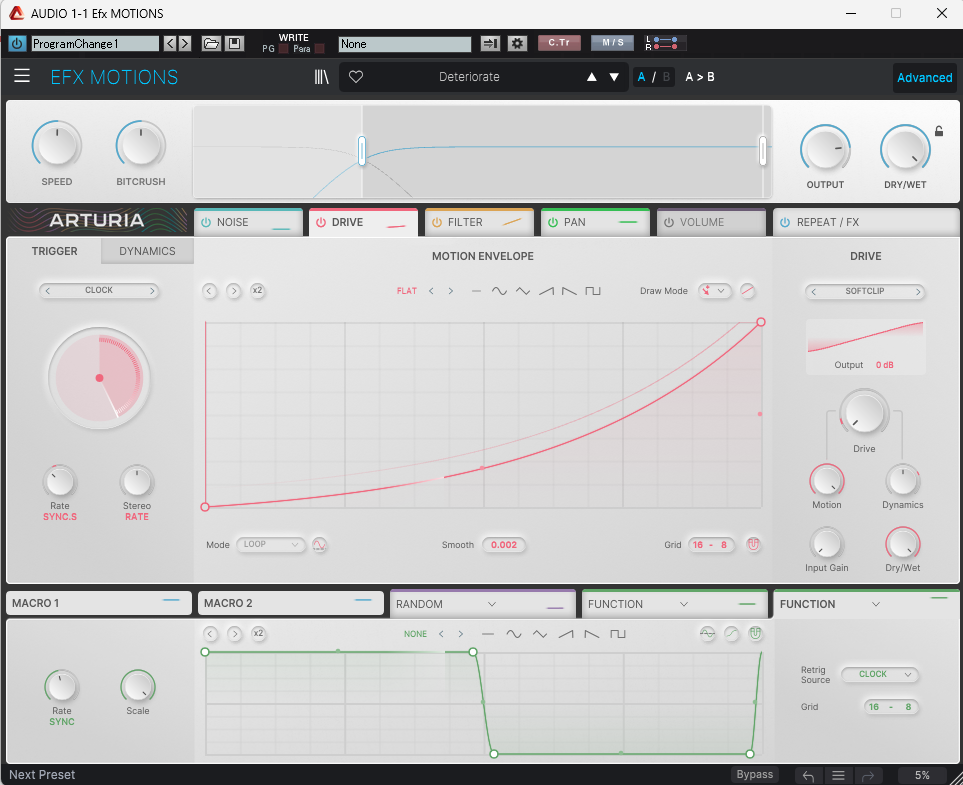
Task: Click the Advanced button
Action: point(924,77)
